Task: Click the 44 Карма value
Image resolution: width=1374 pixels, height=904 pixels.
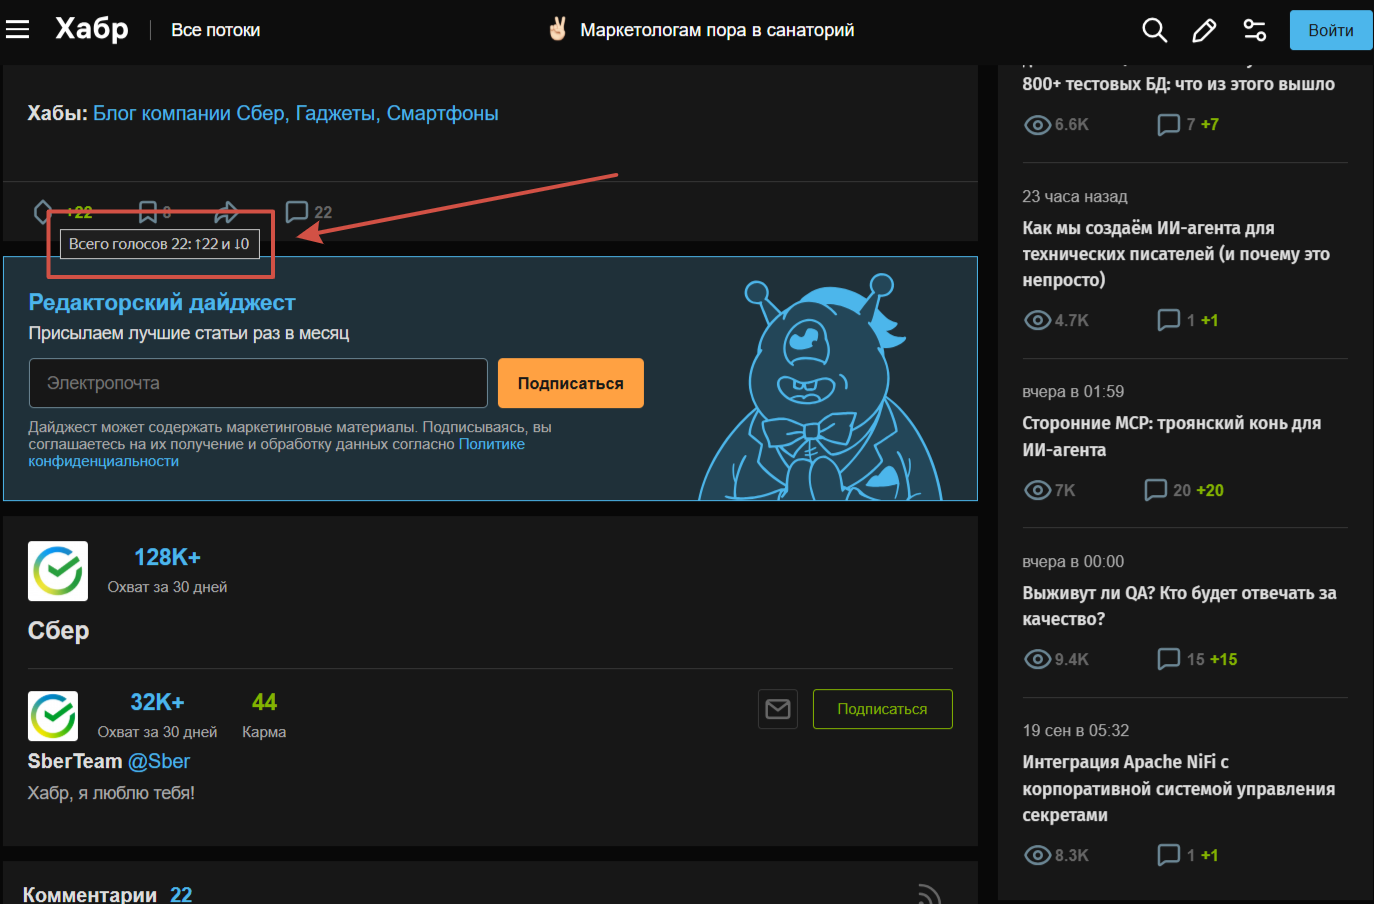Action: (x=264, y=702)
